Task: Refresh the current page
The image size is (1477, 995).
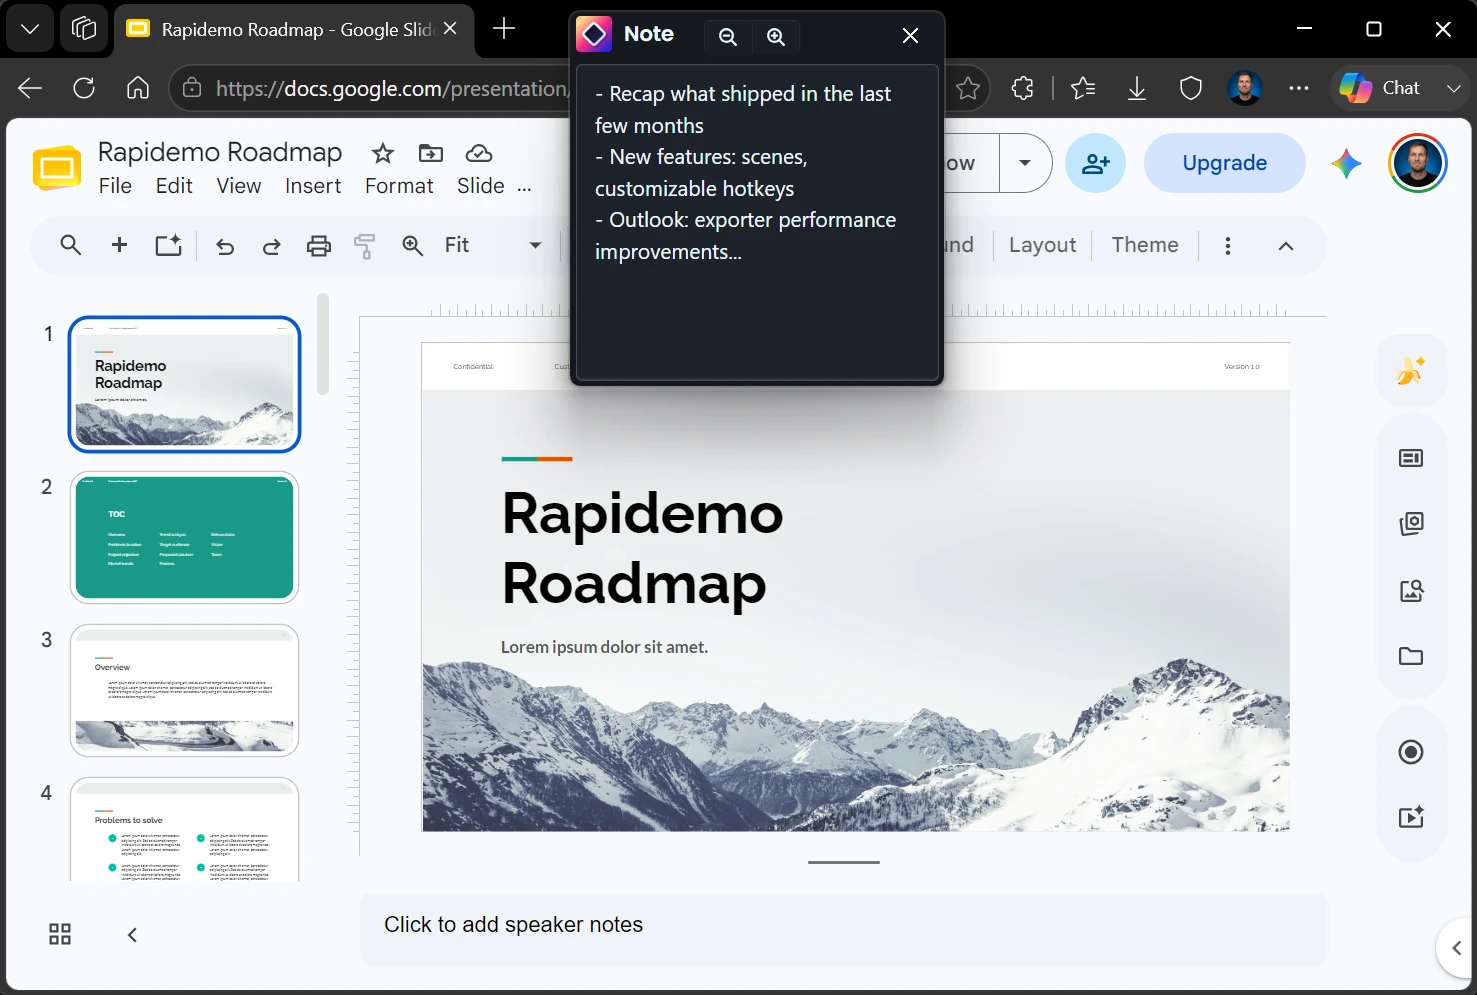Action: [x=84, y=88]
